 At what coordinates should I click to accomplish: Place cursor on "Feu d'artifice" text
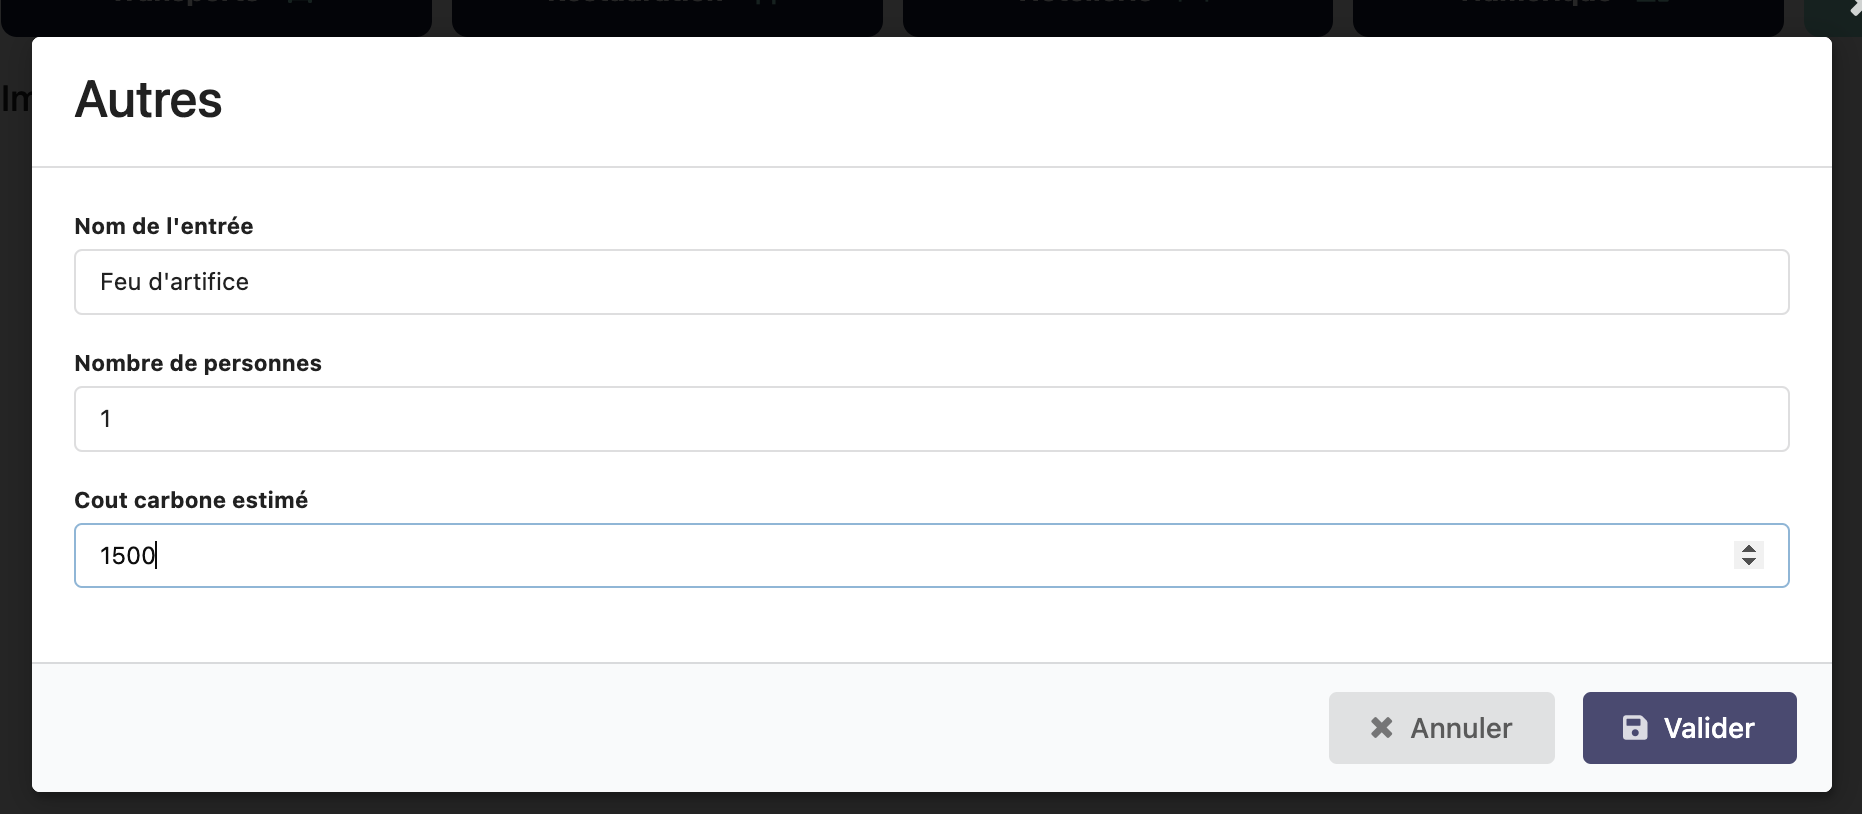(174, 282)
